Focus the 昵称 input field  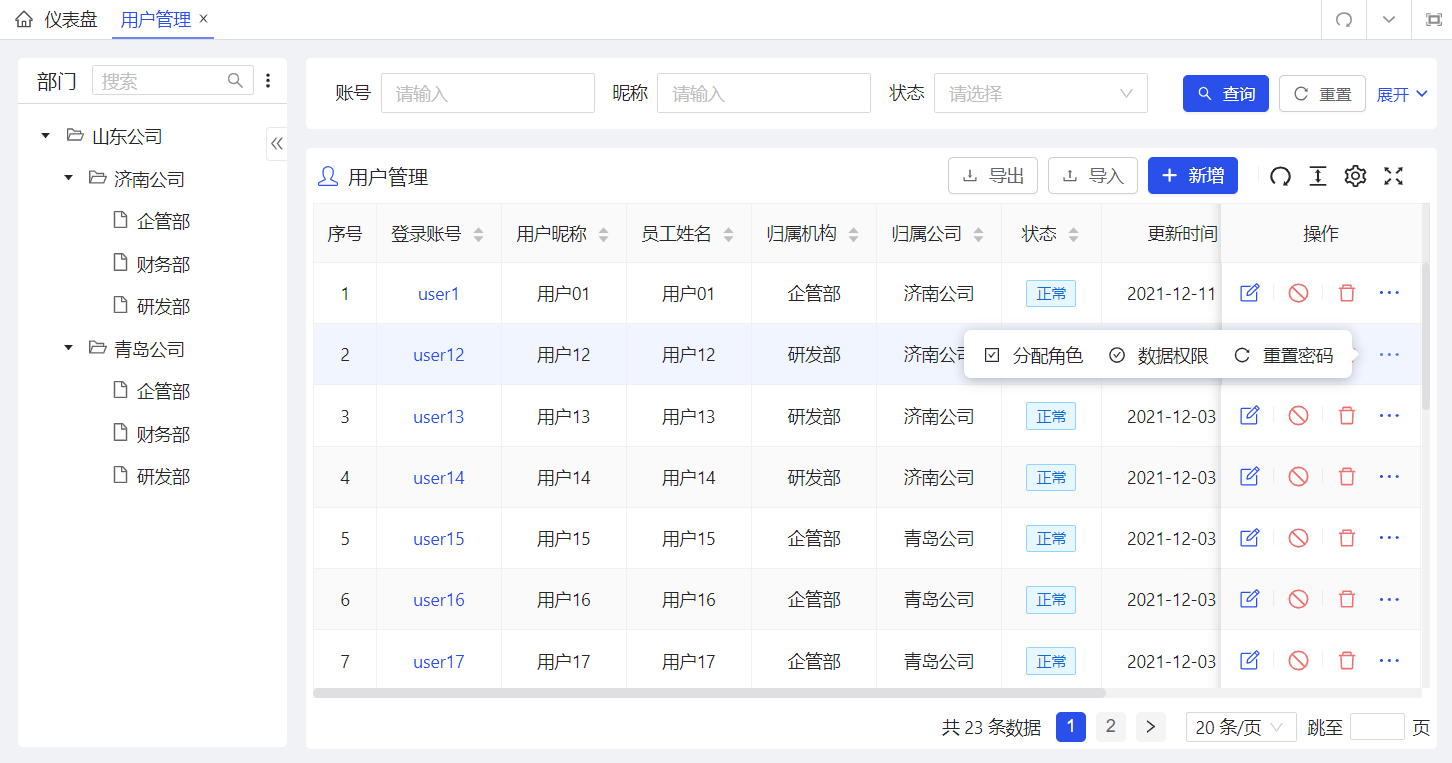(764, 93)
